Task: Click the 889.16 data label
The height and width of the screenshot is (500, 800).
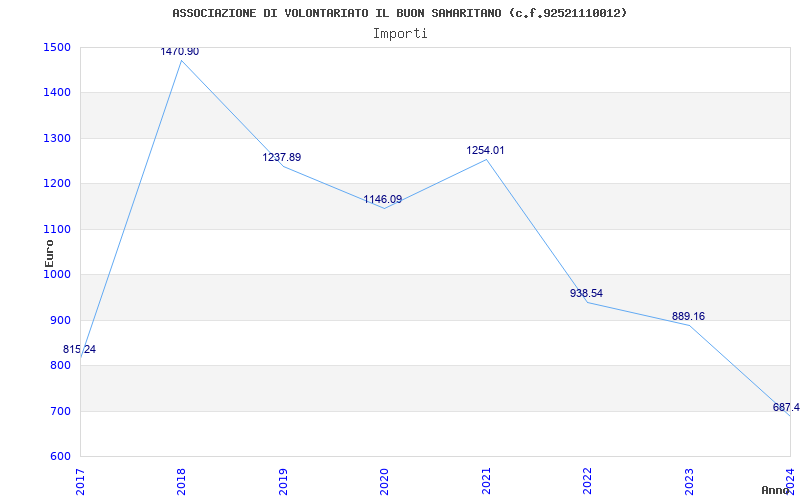Action: (x=688, y=316)
